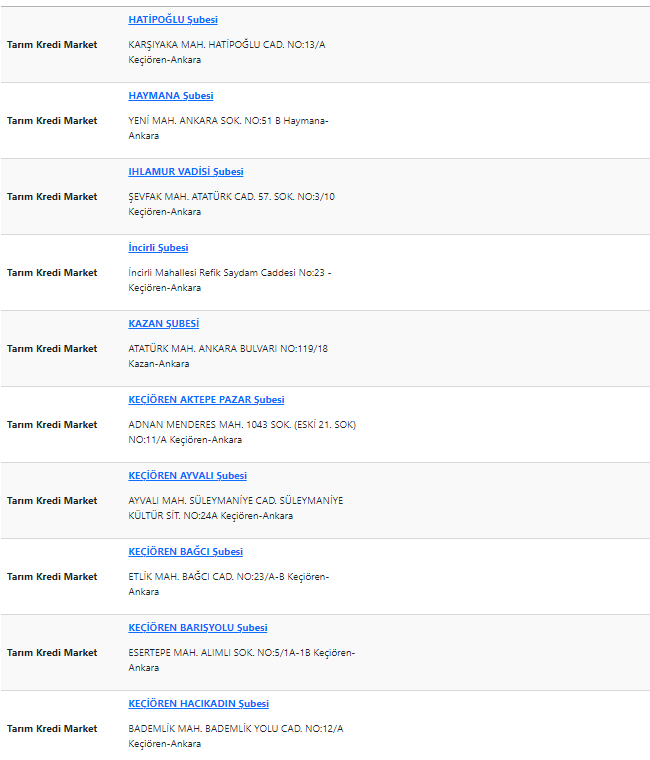Click 'Tarım Kredi Market' in the BARIŞYOLU row
The image size is (650, 760).
point(52,653)
